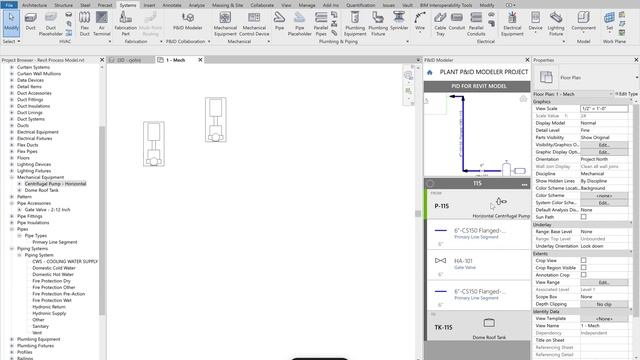Select the Sprinkler tool
Image resolution: width=640 pixels, height=360 pixels.
399,21
